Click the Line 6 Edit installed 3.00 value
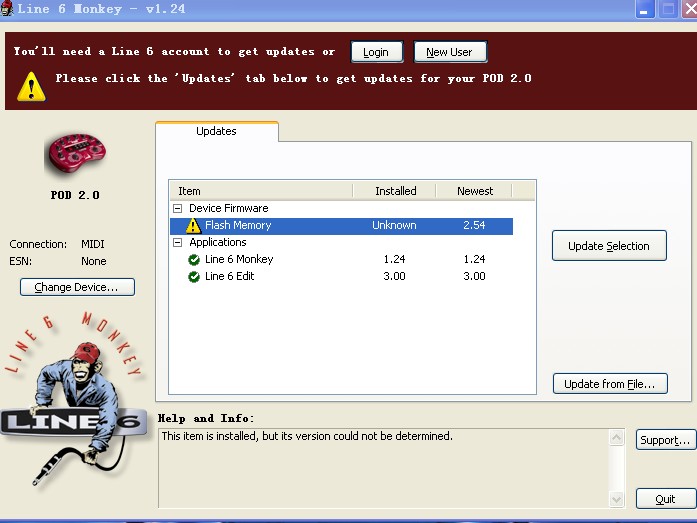Image resolution: width=697 pixels, height=523 pixels. click(394, 276)
